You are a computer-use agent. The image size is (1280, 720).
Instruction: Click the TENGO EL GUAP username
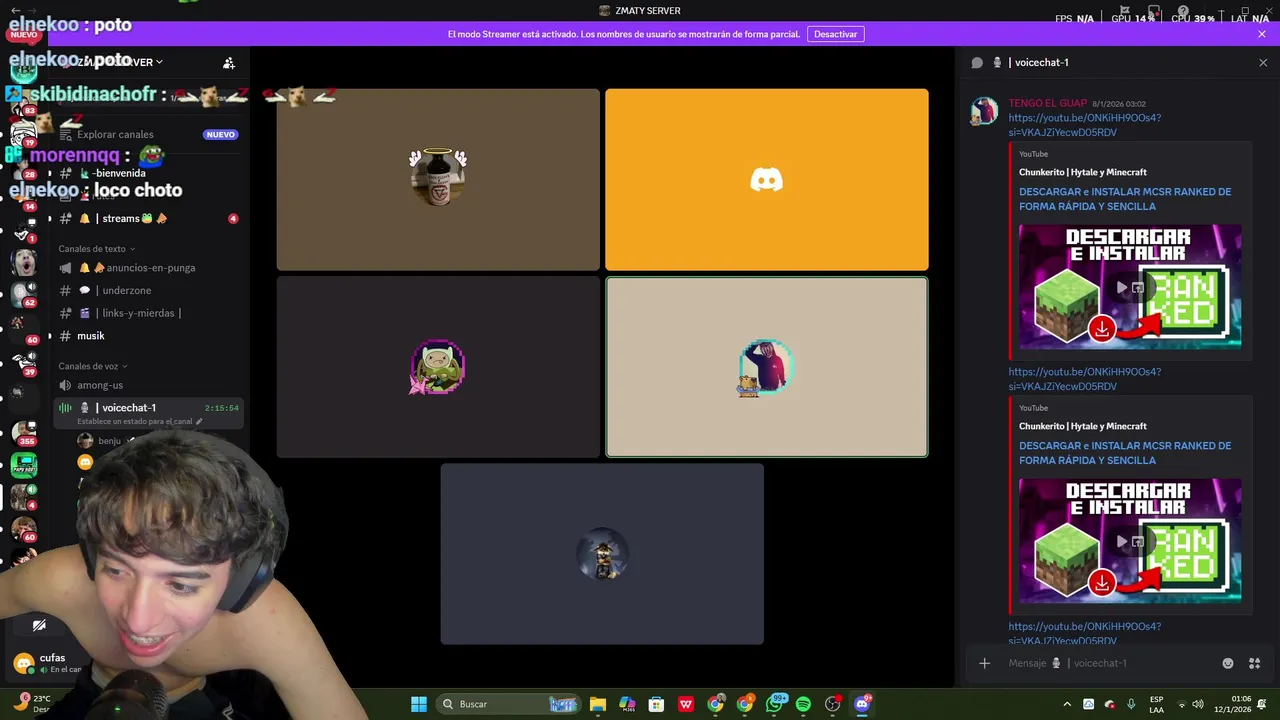tap(1047, 103)
